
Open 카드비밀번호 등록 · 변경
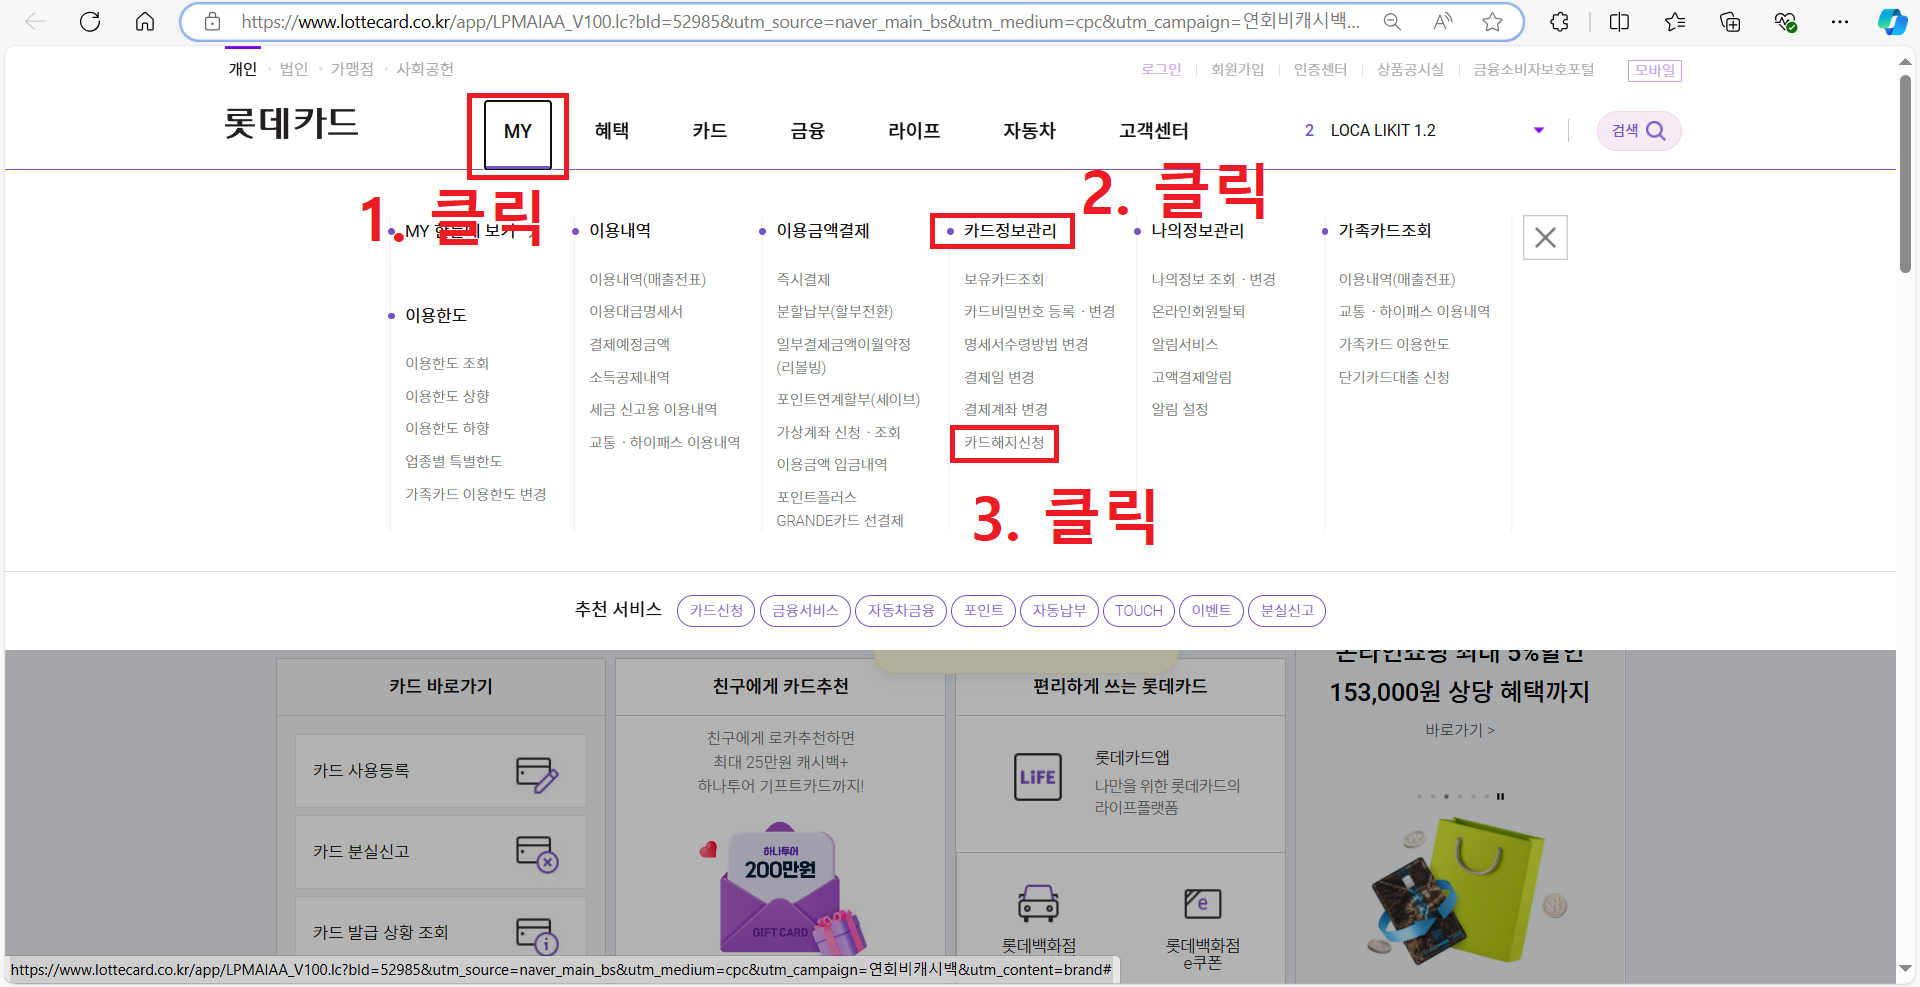pos(1039,311)
